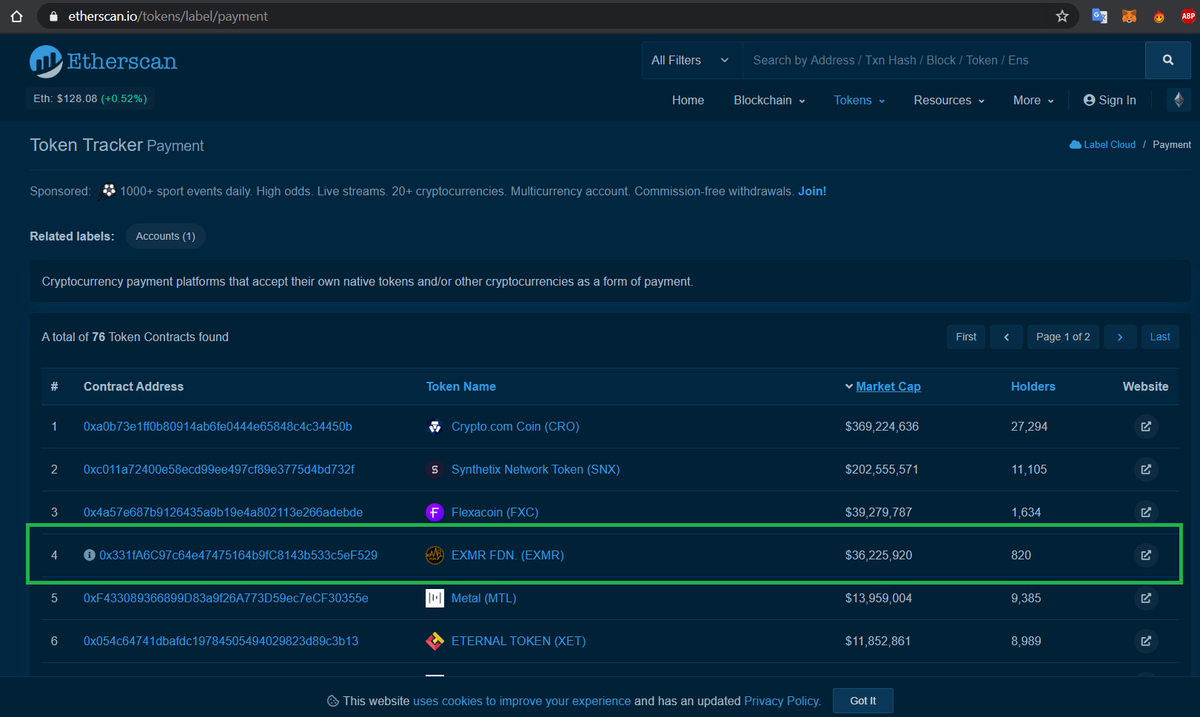This screenshot has width=1200, height=717.
Task: Click the Page 1 of 2 indicator
Action: pyautogui.click(x=1063, y=337)
